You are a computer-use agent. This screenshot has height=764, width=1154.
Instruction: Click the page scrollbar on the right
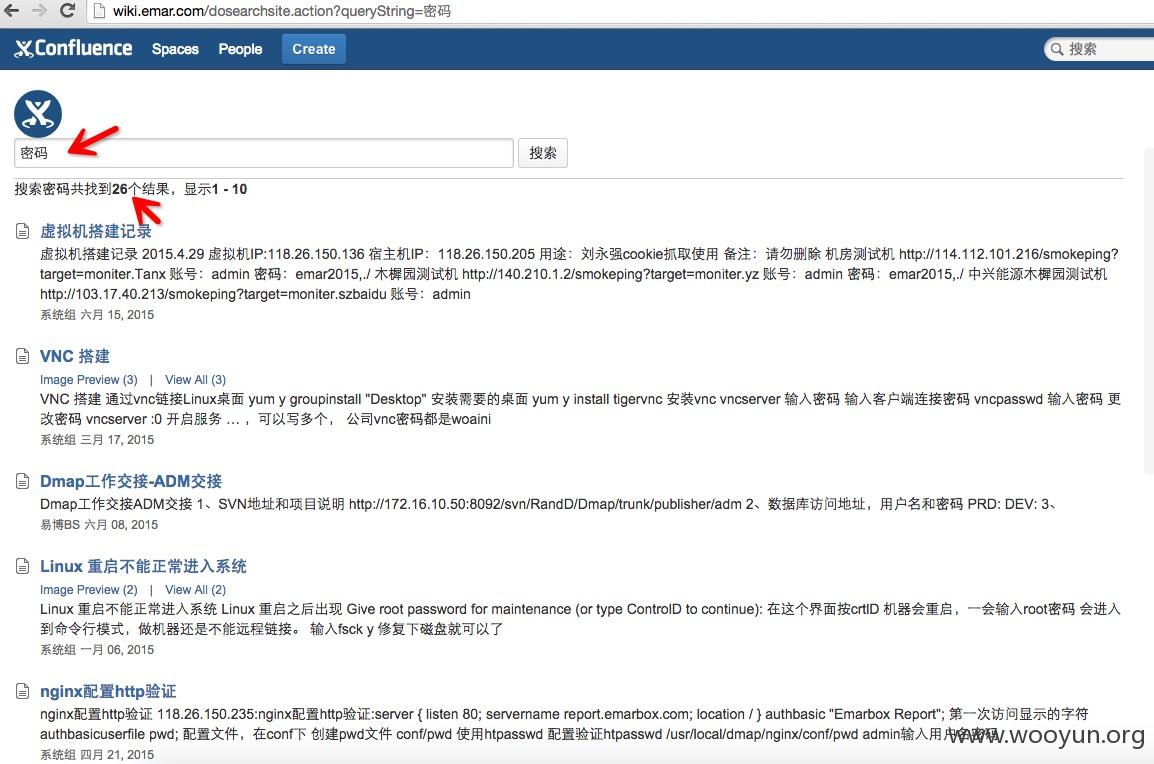click(x=1149, y=309)
